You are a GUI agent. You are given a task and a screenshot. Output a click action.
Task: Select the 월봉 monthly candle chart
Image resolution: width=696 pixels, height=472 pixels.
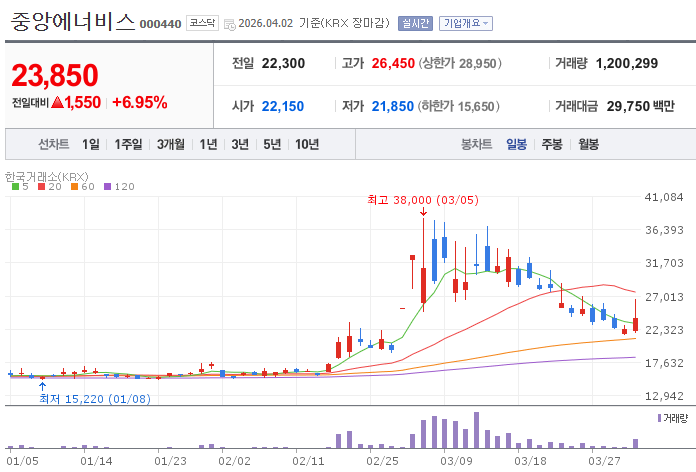(589, 144)
